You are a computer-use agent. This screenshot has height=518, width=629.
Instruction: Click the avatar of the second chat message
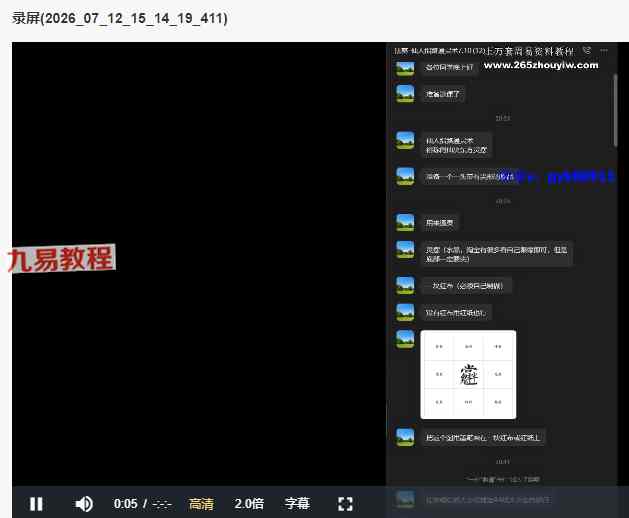pos(405,93)
